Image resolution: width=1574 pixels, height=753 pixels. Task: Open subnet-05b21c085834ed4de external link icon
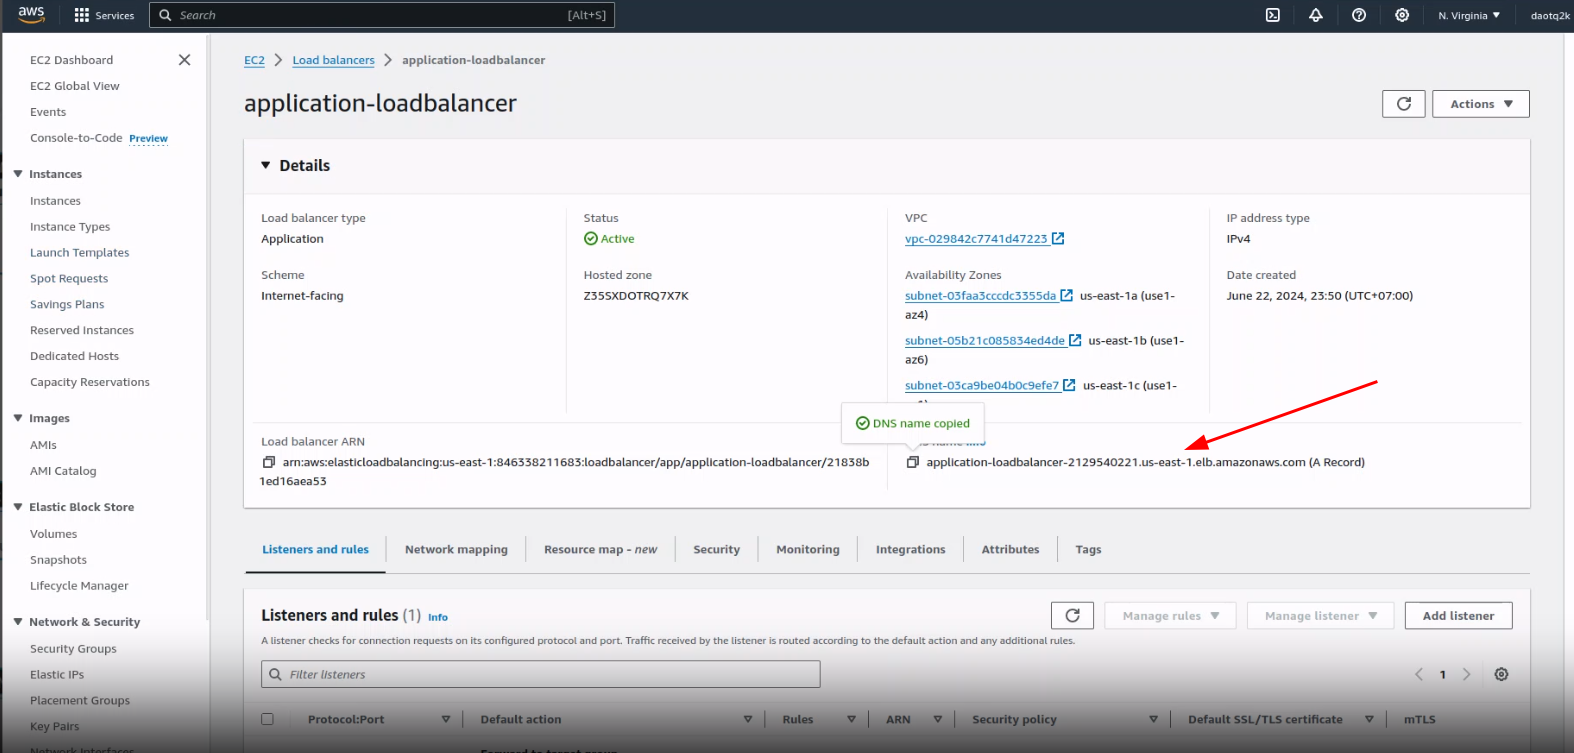(x=1075, y=341)
